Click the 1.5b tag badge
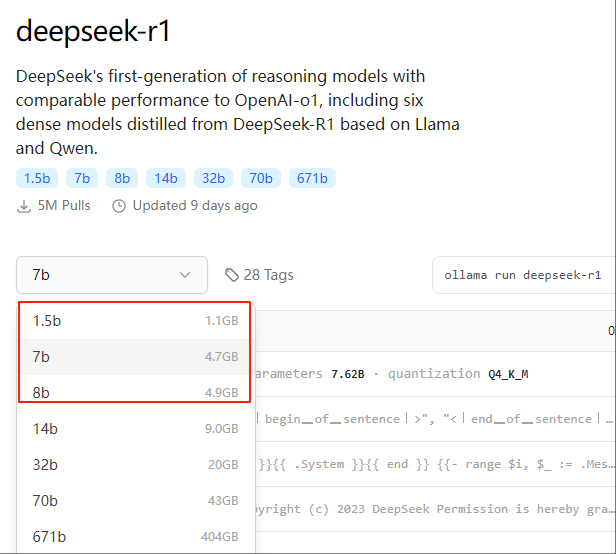616x554 pixels. (x=37, y=178)
